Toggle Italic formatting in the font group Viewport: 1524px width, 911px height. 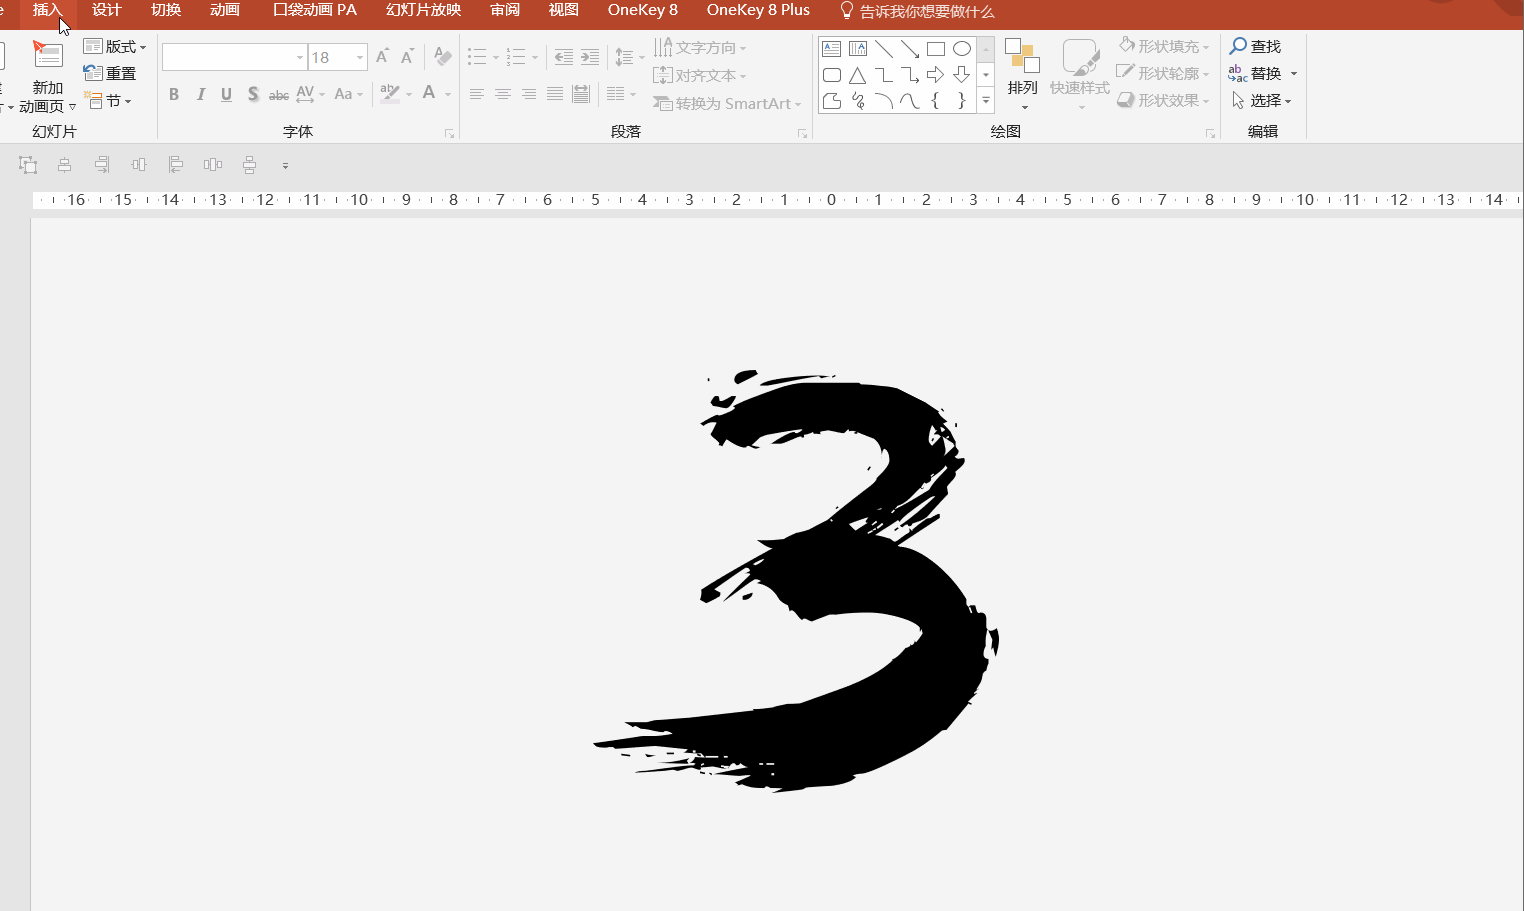click(x=201, y=94)
